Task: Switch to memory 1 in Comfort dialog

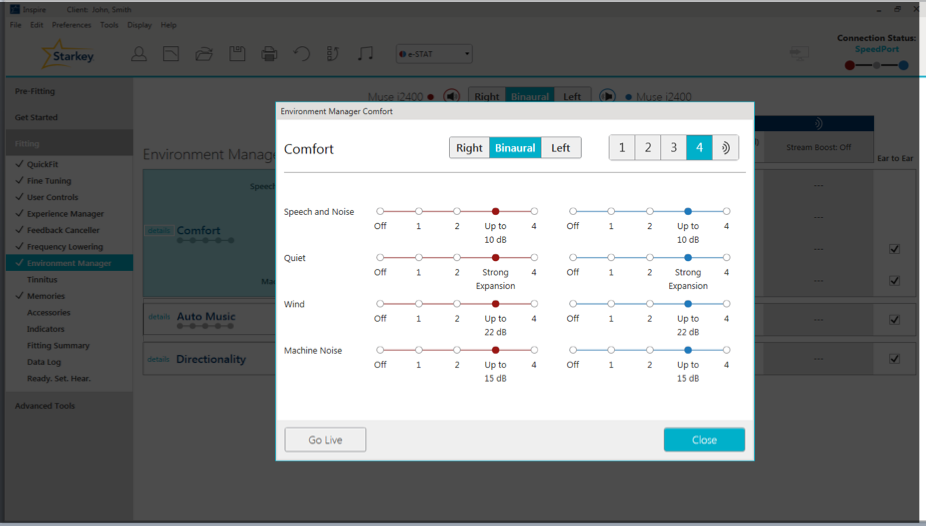Action: pos(622,148)
